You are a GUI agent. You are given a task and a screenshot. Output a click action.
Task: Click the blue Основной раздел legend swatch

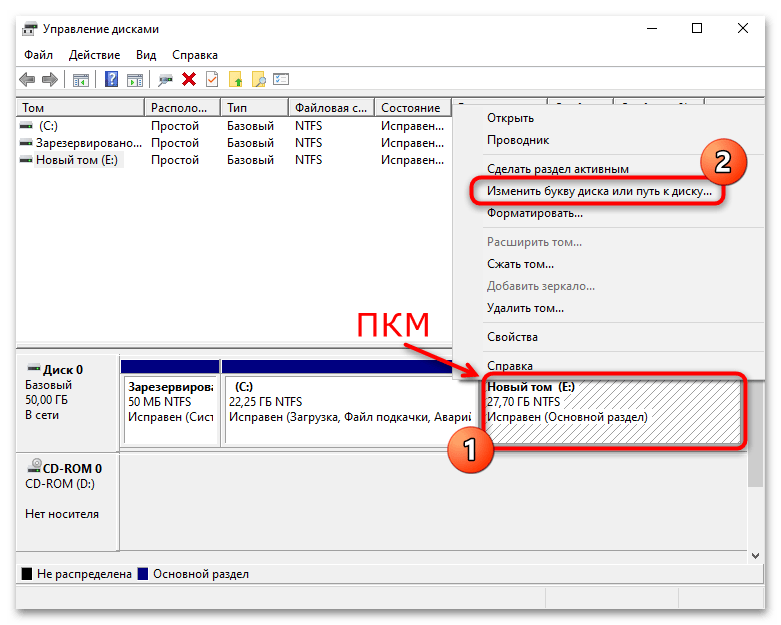tap(143, 574)
